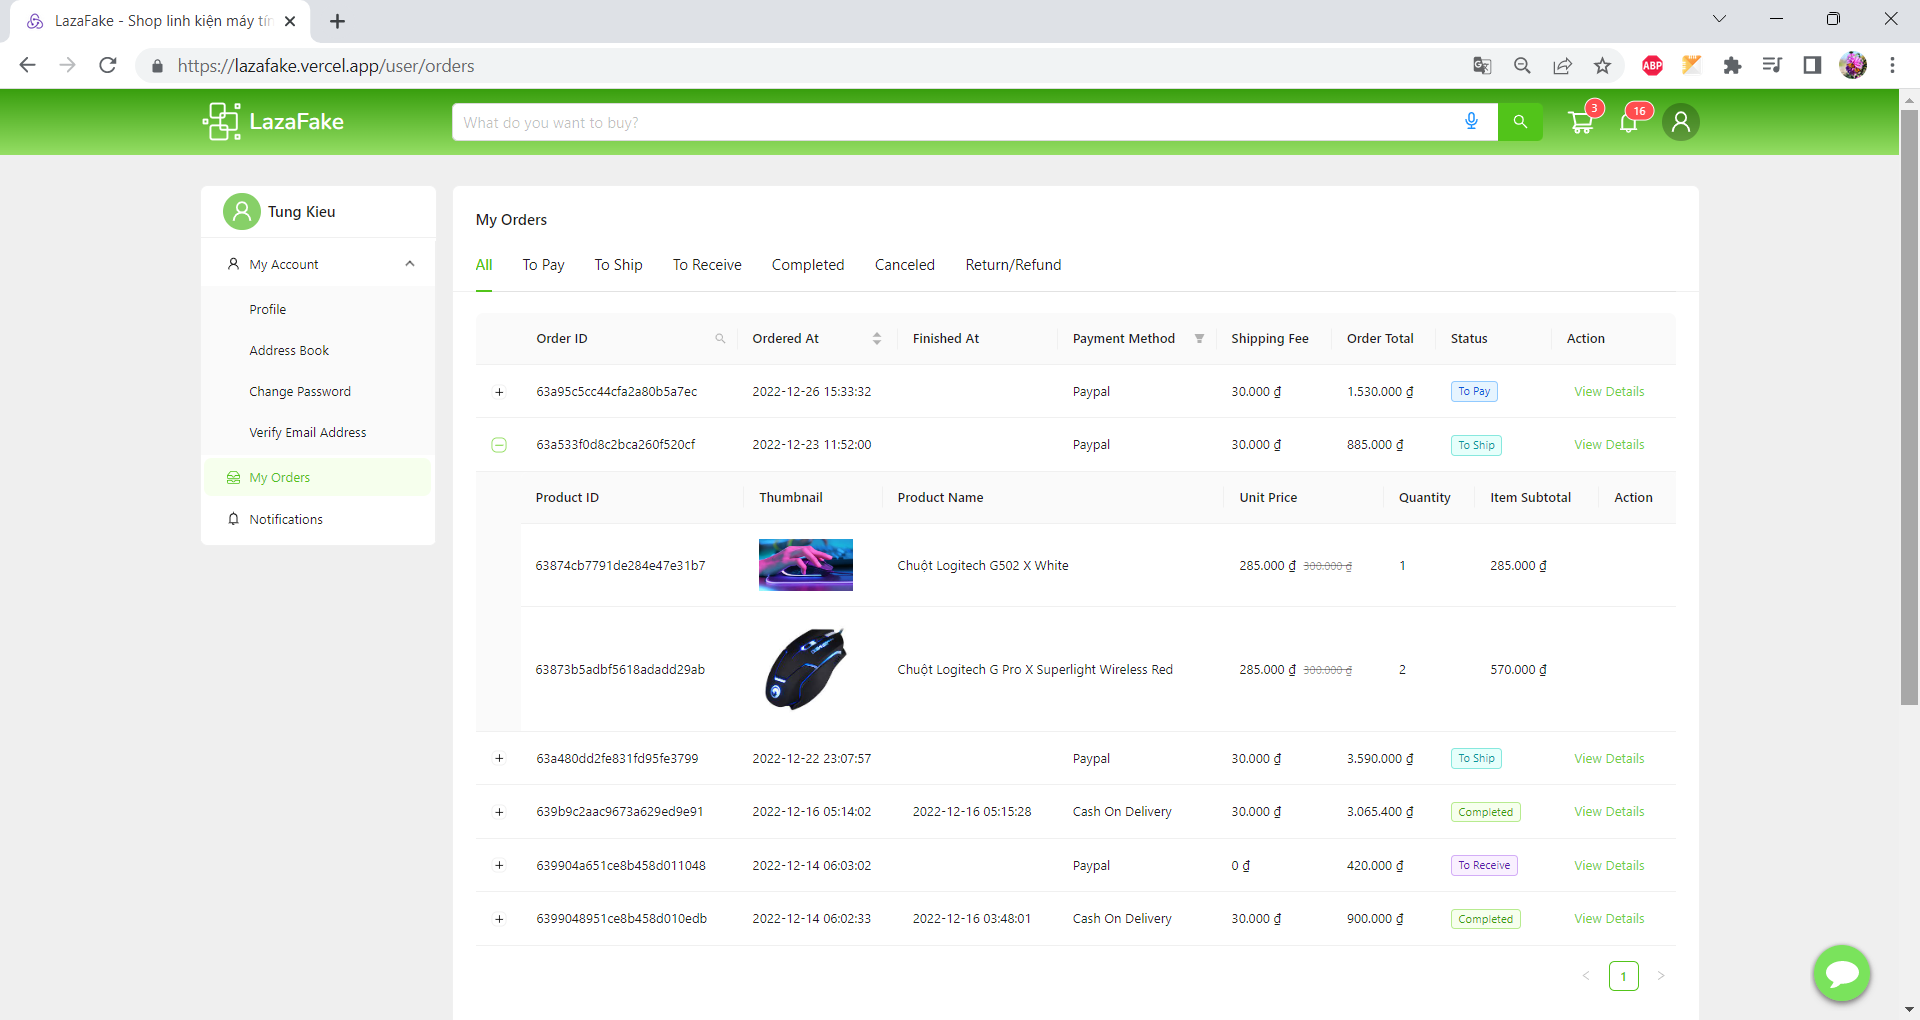This screenshot has width=1920, height=1020.
Task: Expand order 639b9c2aac9673a629ed9e91 row
Action: (x=499, y=812)
